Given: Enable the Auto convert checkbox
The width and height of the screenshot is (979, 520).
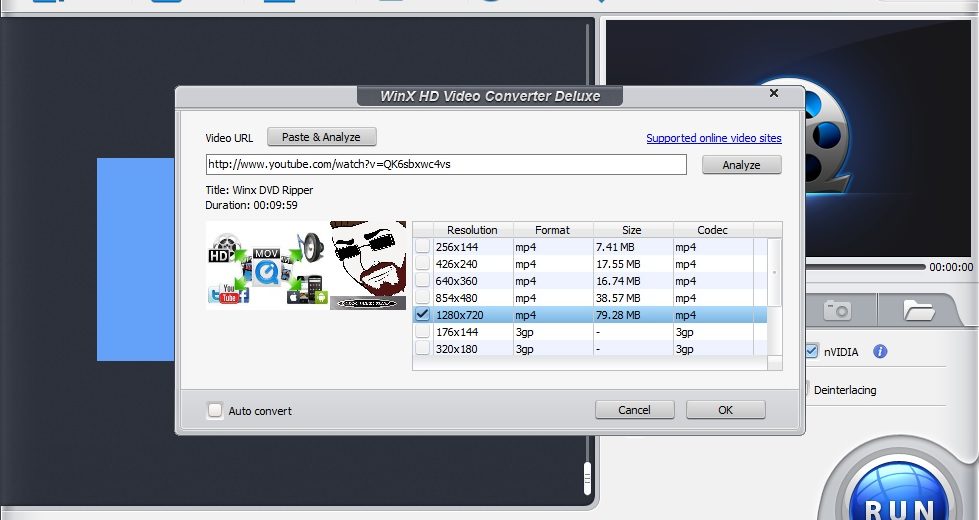Looking at the screenshot, I should click(x=215, y=410).
